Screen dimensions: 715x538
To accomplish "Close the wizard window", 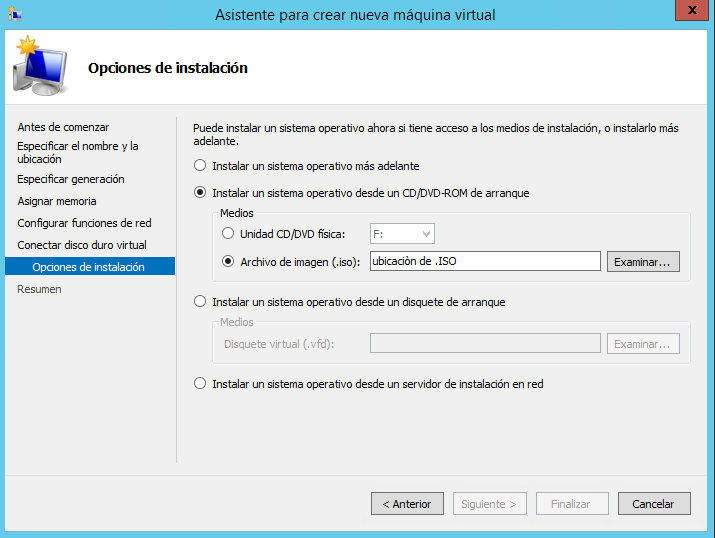I will (x=692, y=10).
